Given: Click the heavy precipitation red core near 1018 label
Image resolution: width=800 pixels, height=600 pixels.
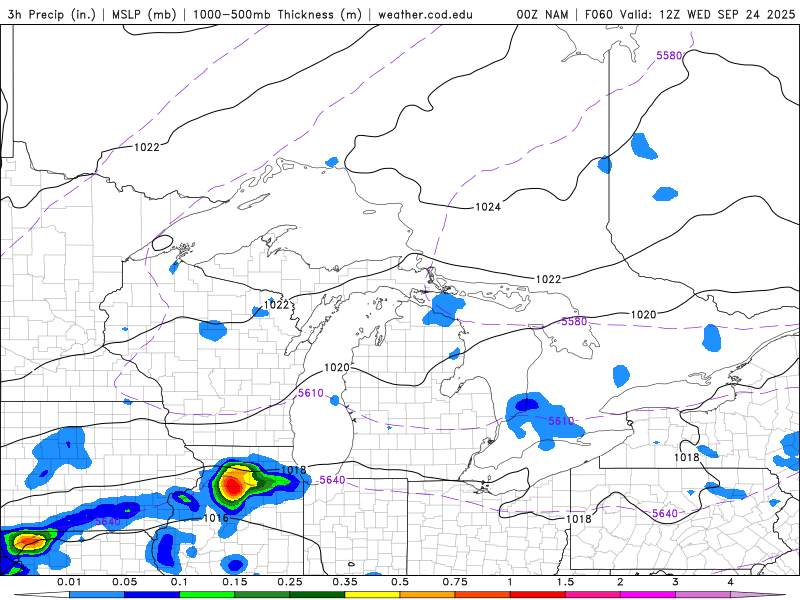Looking at the screenshot, I should (233, 485).
